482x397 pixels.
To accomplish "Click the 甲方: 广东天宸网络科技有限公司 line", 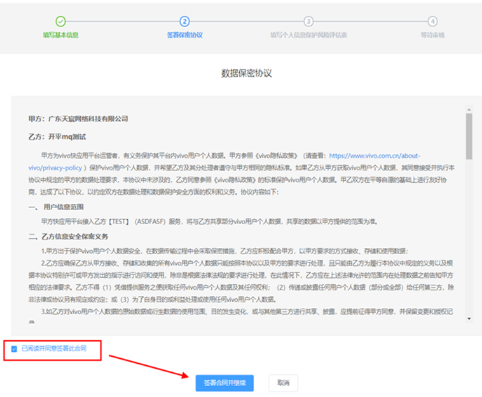I will pyautogui.click(x=78, y=119).
